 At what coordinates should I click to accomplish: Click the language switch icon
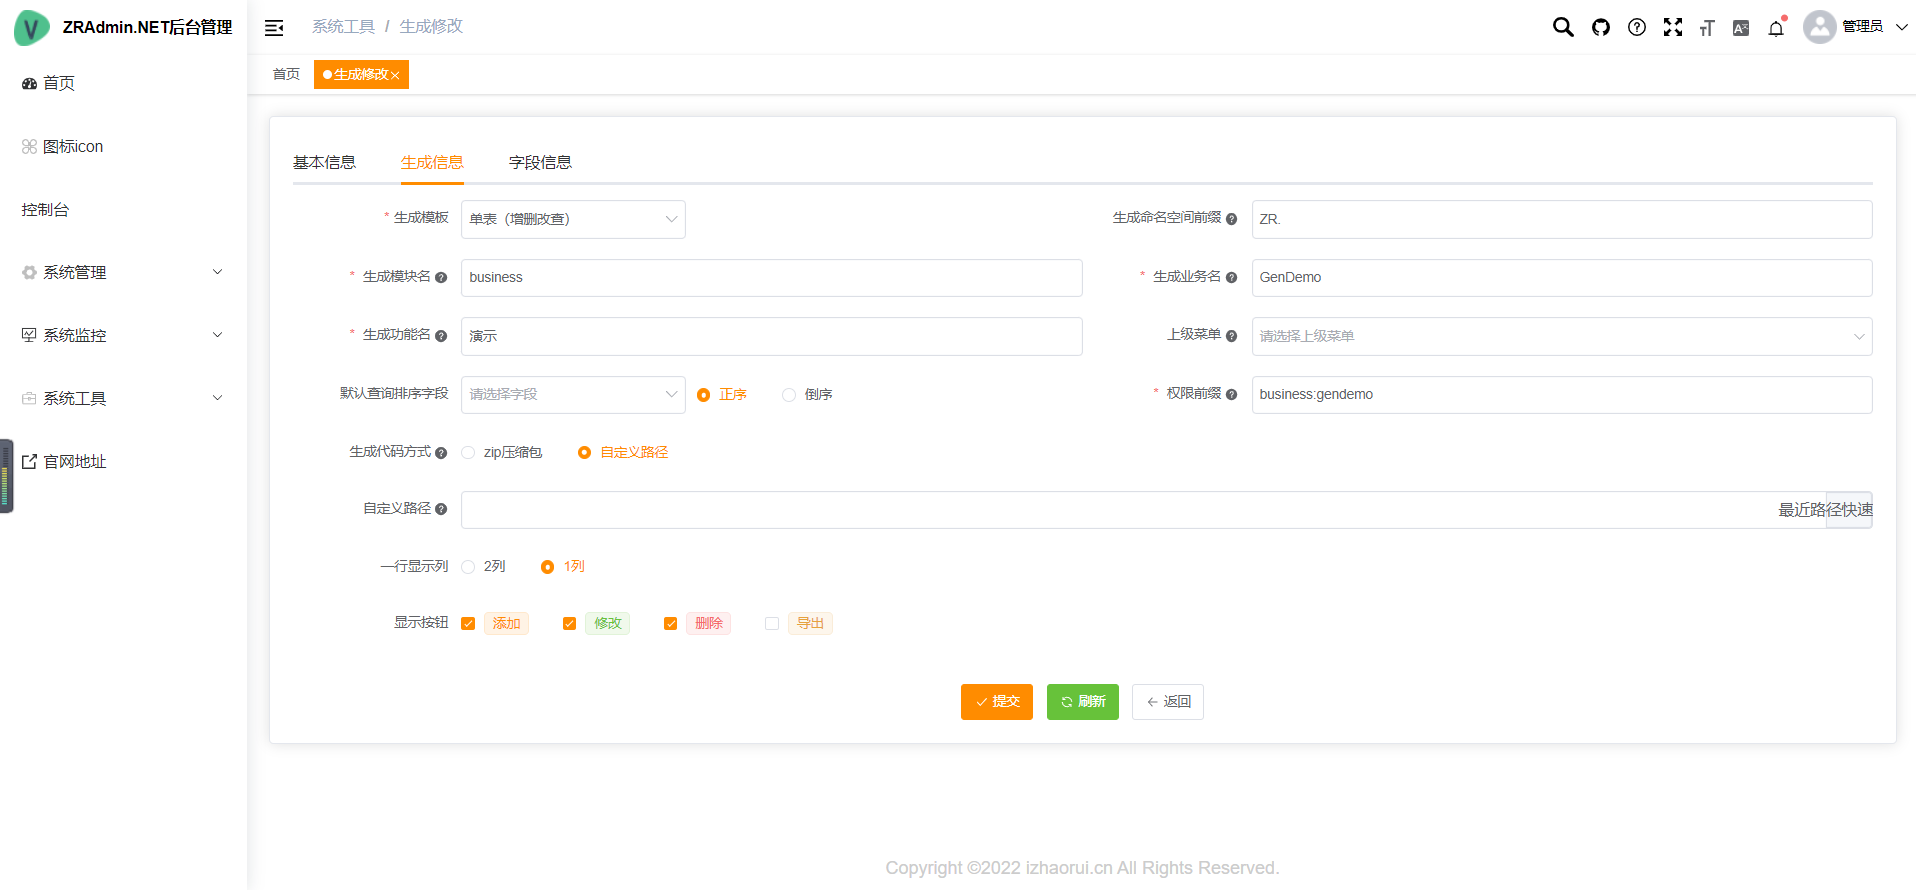coord(1741,28)
